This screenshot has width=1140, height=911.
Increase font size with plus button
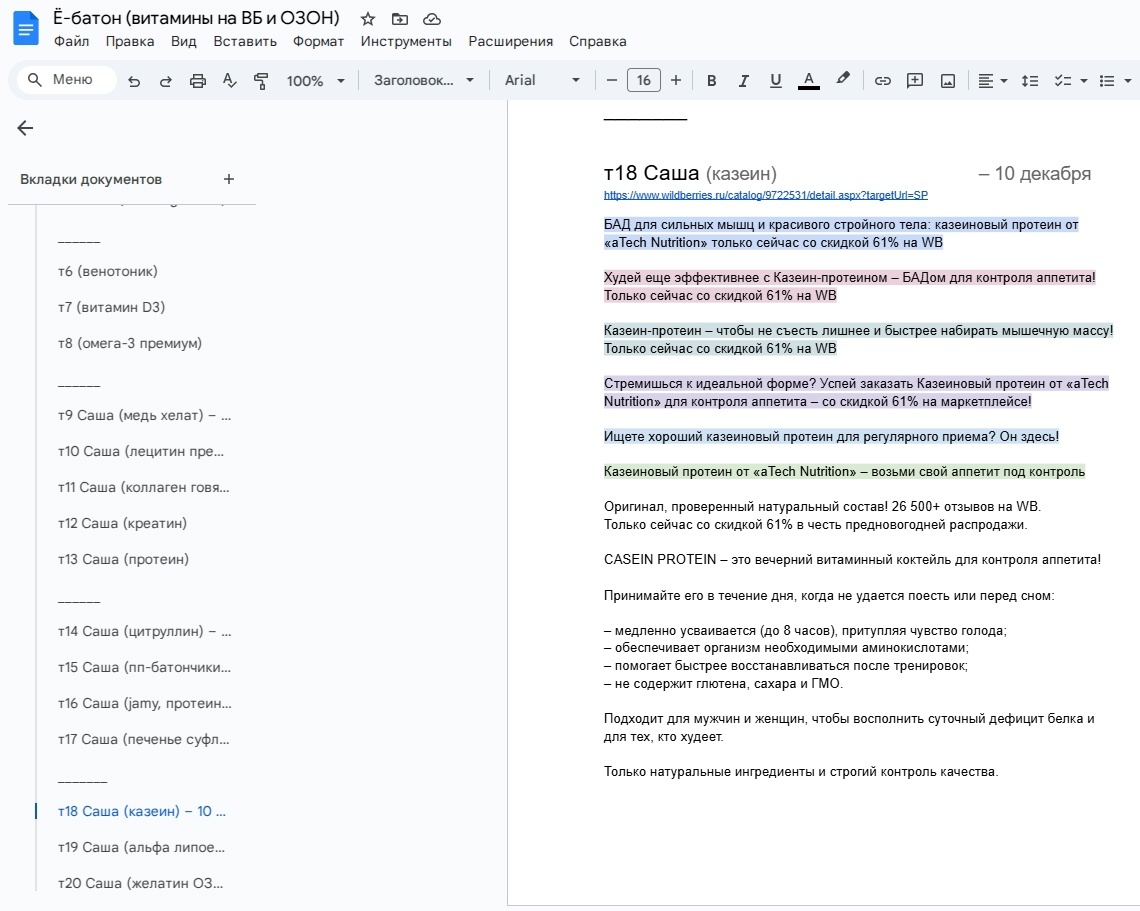tap(675, 81)
